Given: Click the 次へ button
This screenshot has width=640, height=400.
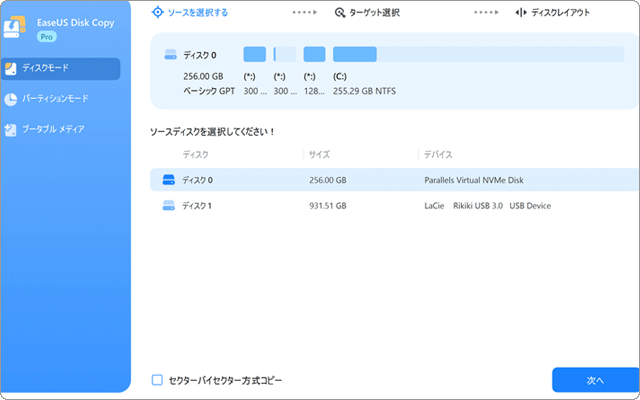Looking at the screenshot, I should tap(596, 380).
